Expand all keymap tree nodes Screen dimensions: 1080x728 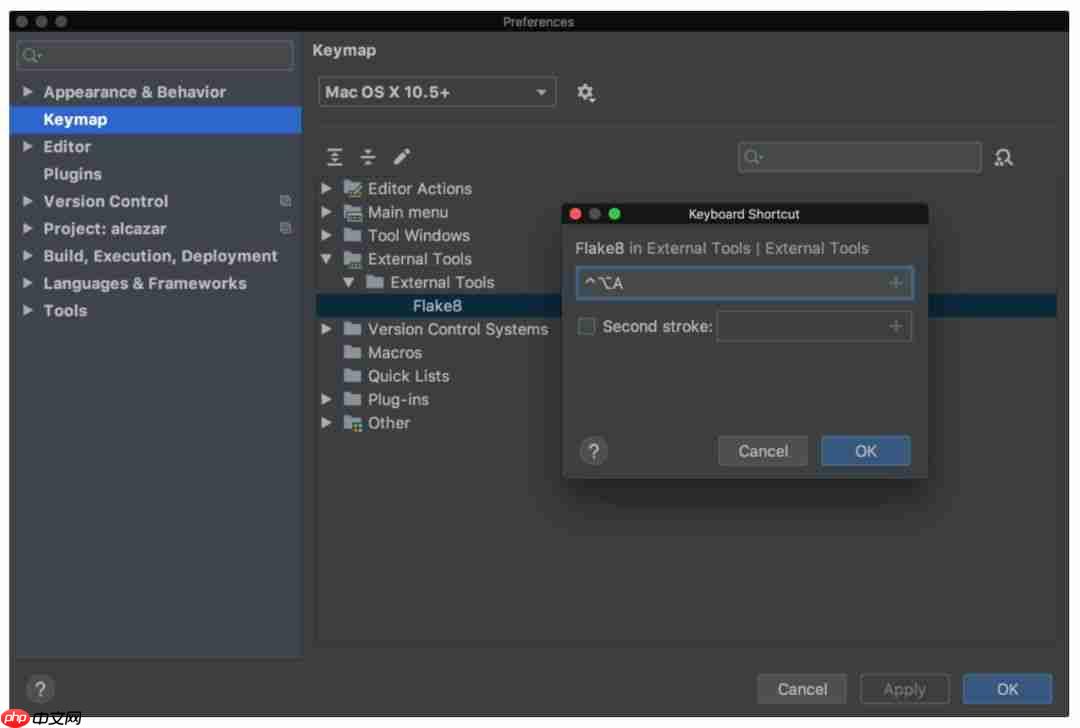tap(335, 156)
